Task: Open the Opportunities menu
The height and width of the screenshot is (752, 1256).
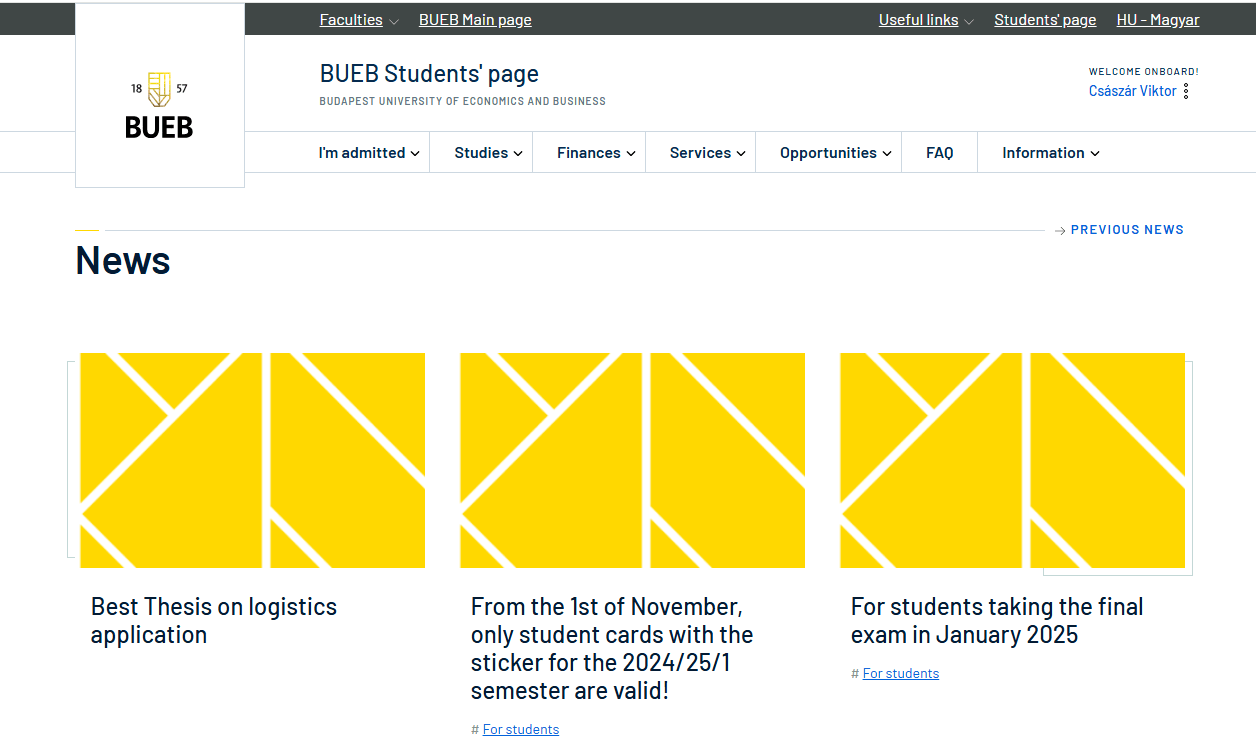Action: click(835, 153)
